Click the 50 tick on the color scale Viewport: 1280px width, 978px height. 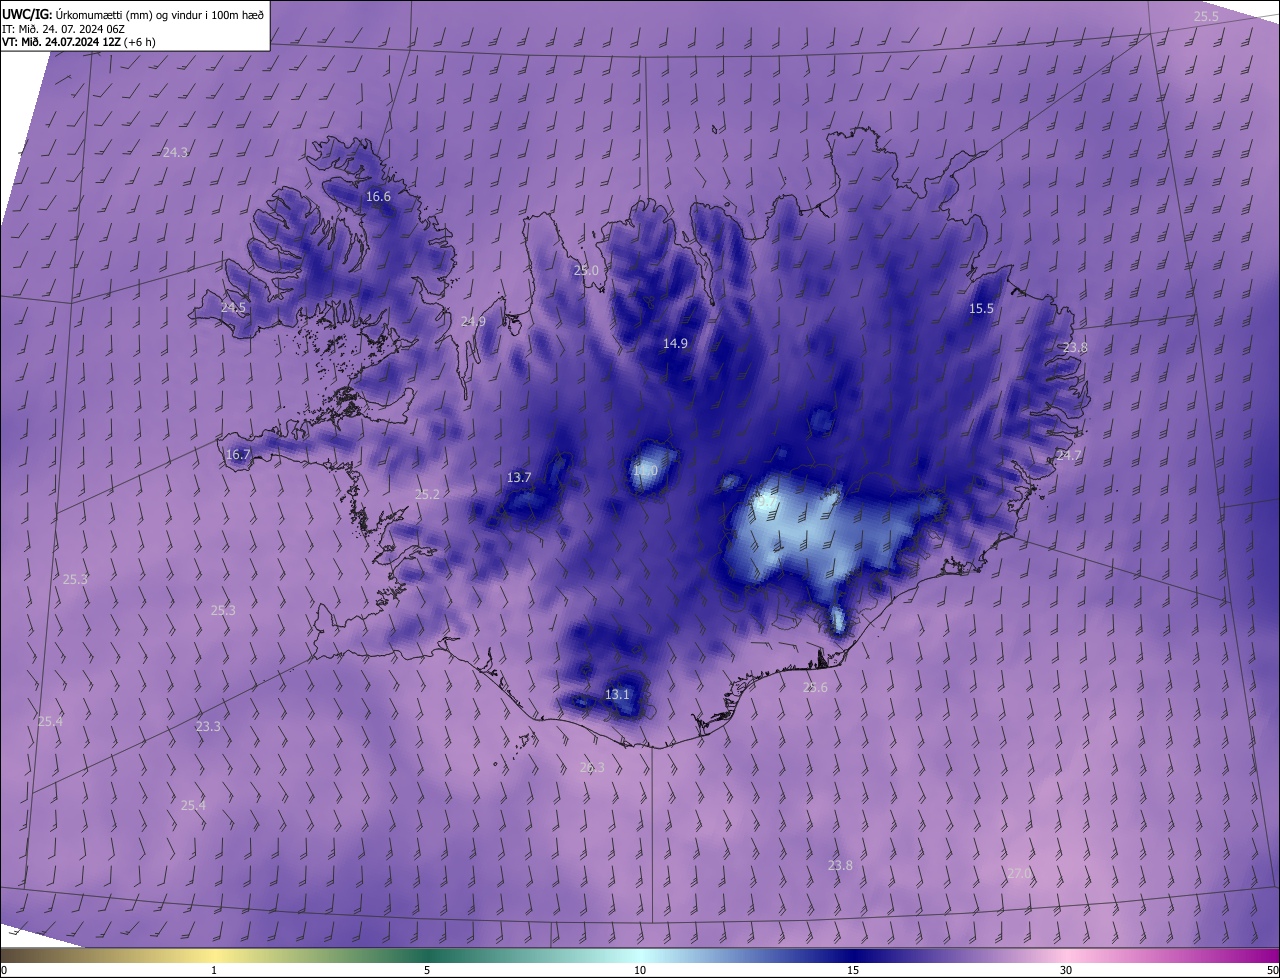click(x=1272, y=970)
